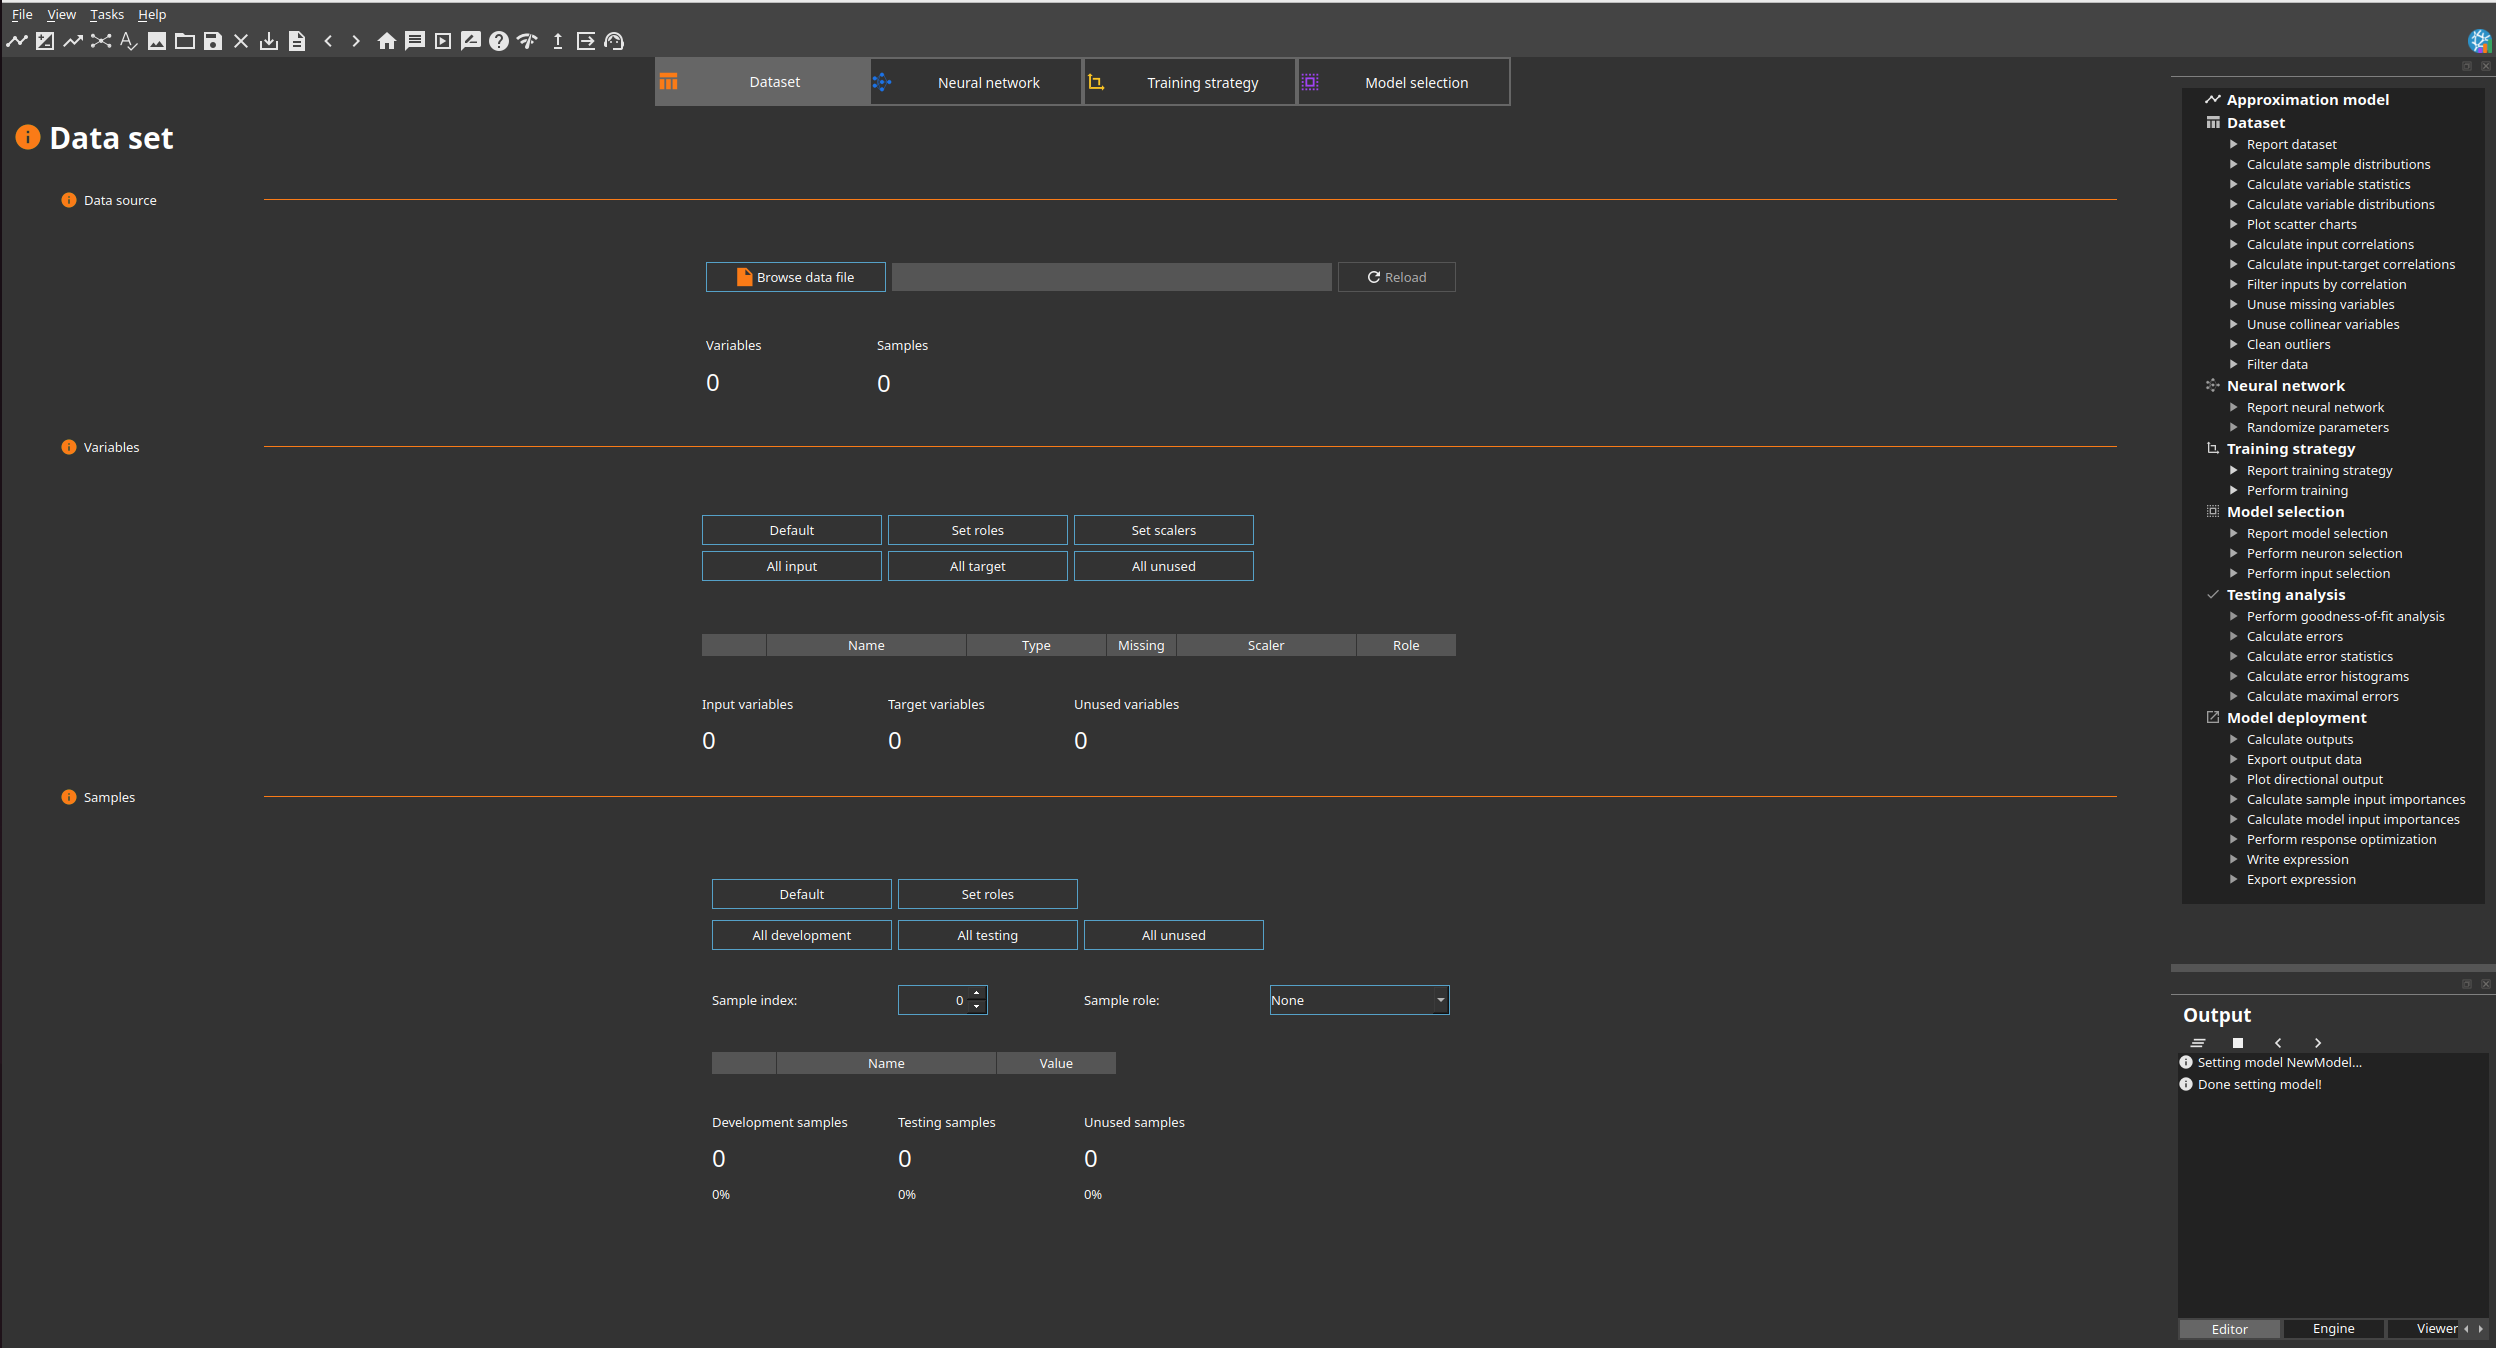The height and width of the screenshot is (1348, 2496).
Task: Click the 'All testing' samples button
Action: click(987, 935)
